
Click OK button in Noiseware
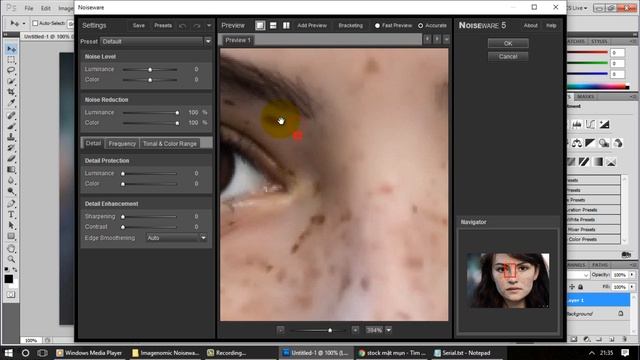(x=508, y=43)
